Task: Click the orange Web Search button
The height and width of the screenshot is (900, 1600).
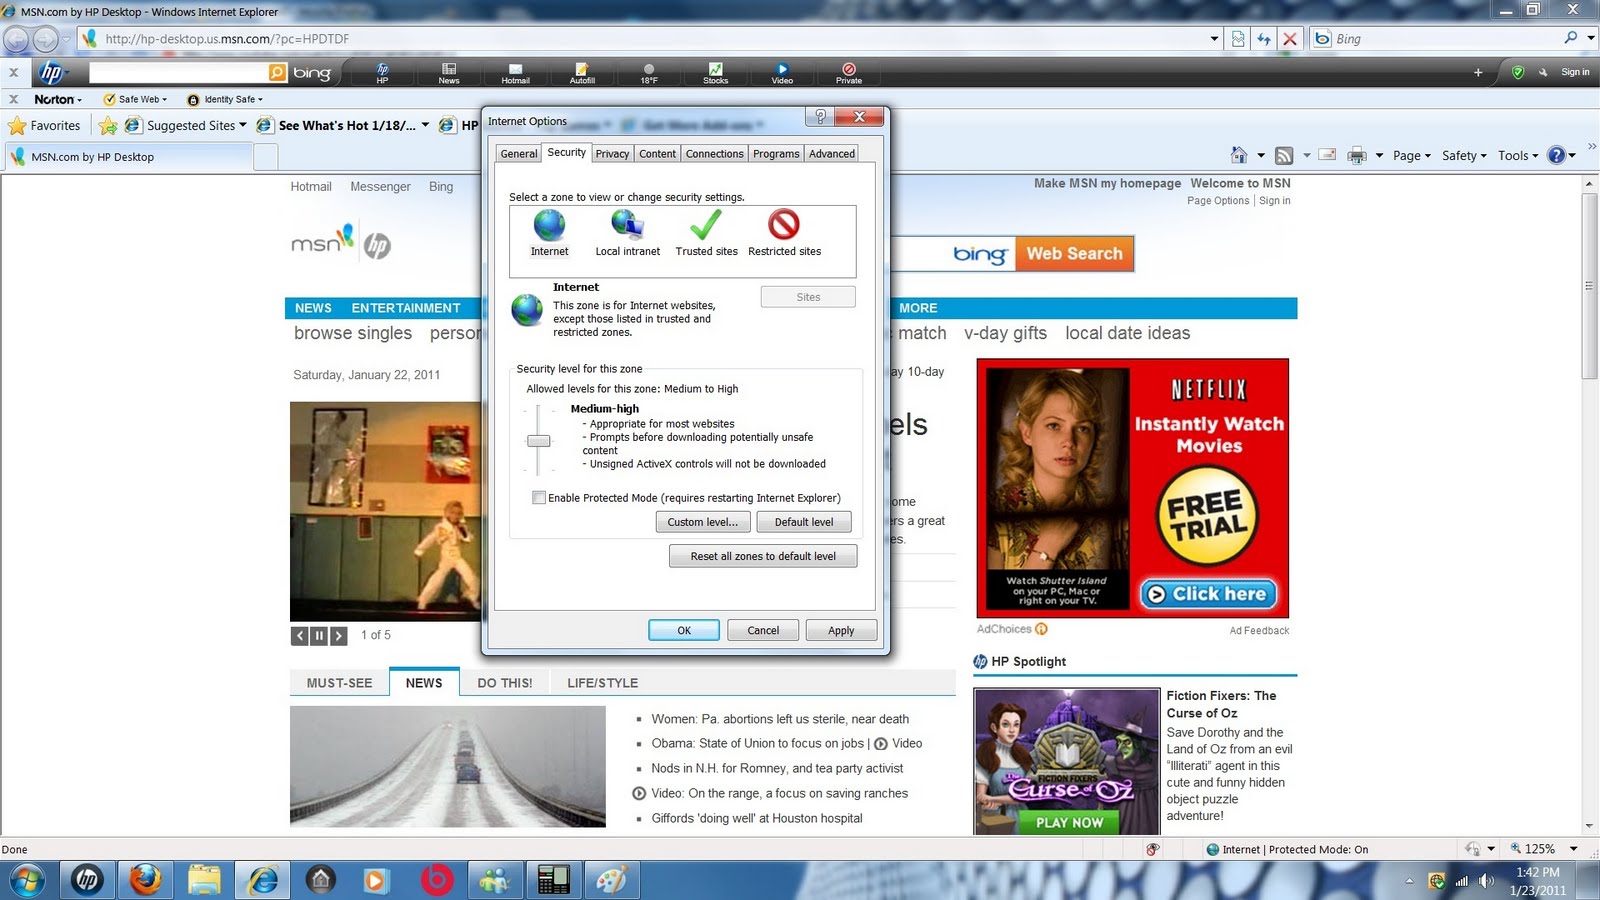Action: pyautogui.click(x=1074, y=254)
